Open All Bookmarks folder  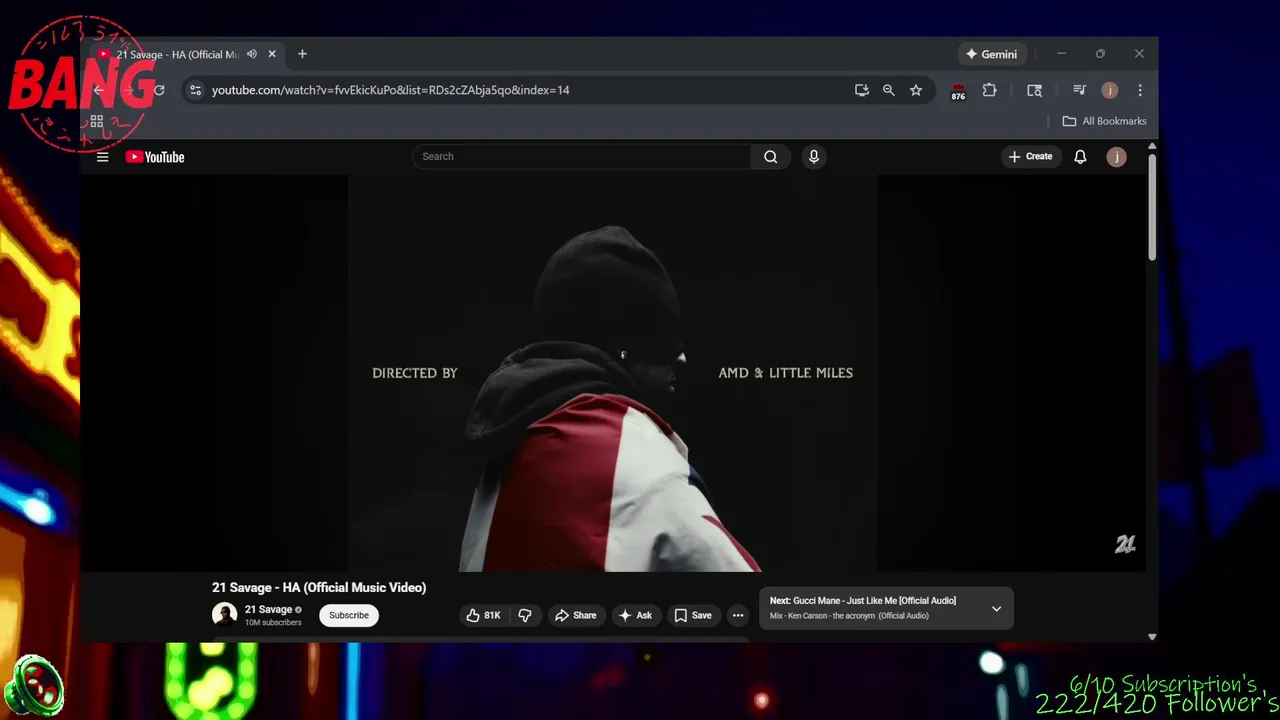pos(1104,121)
